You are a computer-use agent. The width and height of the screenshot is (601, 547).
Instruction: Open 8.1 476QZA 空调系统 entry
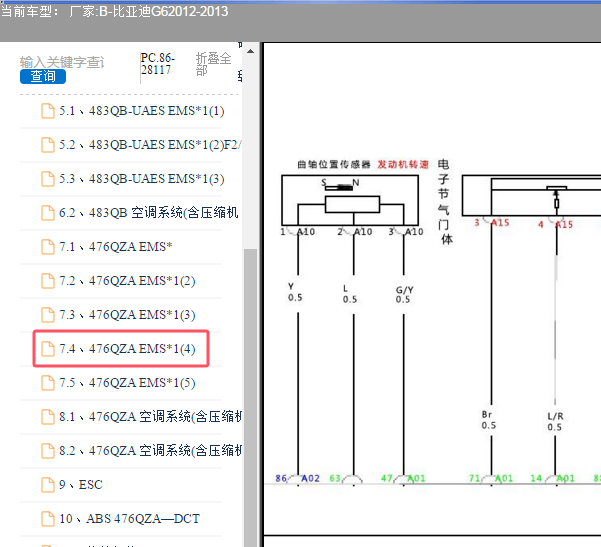[x=150, y=417]
